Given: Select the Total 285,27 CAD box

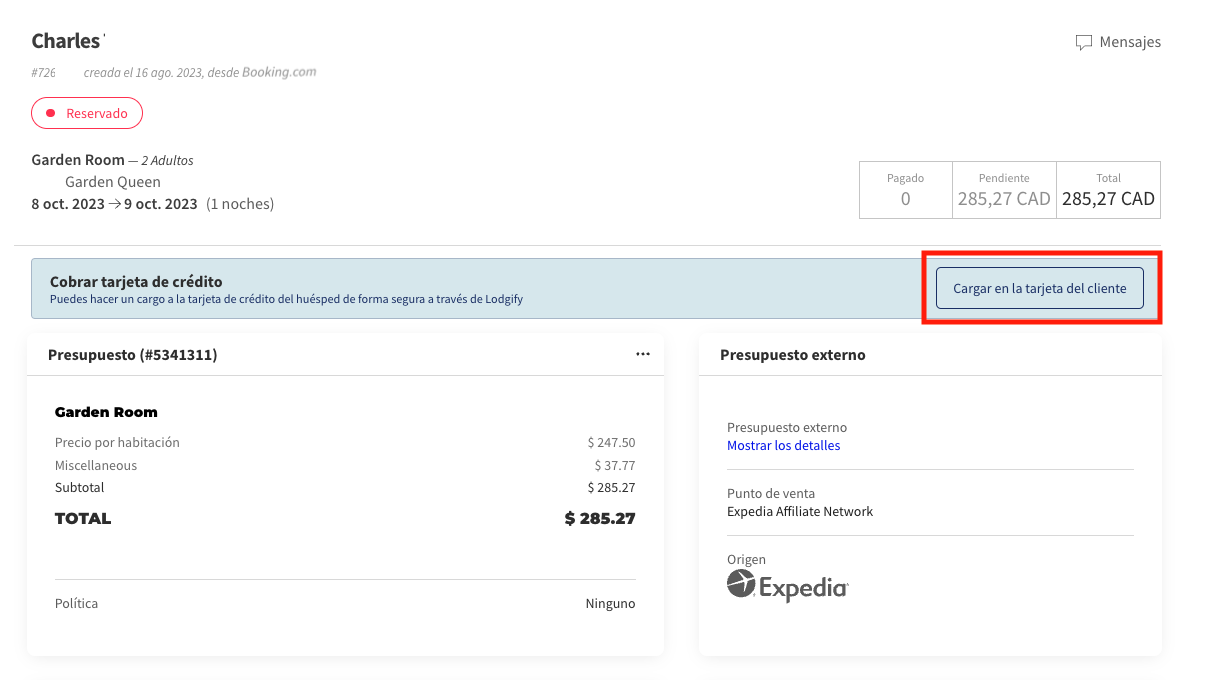Looking at the screenshot, I should [1108, 190].
